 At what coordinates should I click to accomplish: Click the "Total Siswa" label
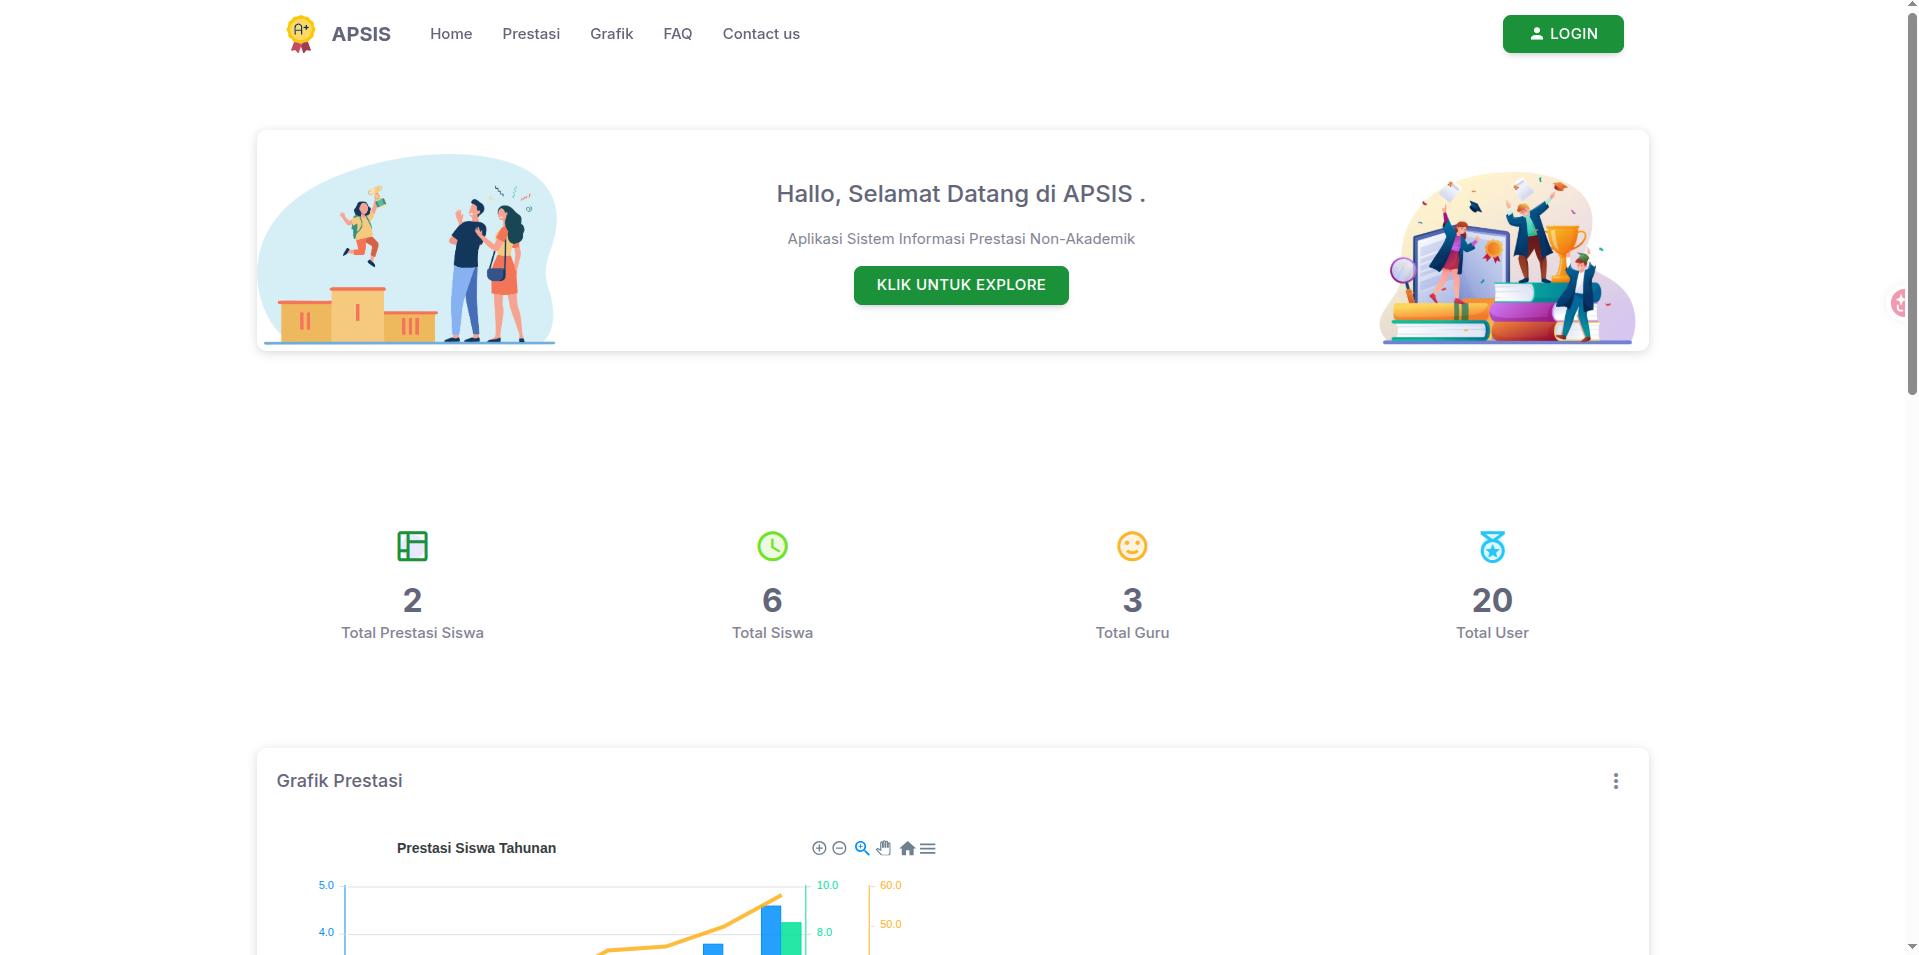pyautogui.click(x=772, y=633)
